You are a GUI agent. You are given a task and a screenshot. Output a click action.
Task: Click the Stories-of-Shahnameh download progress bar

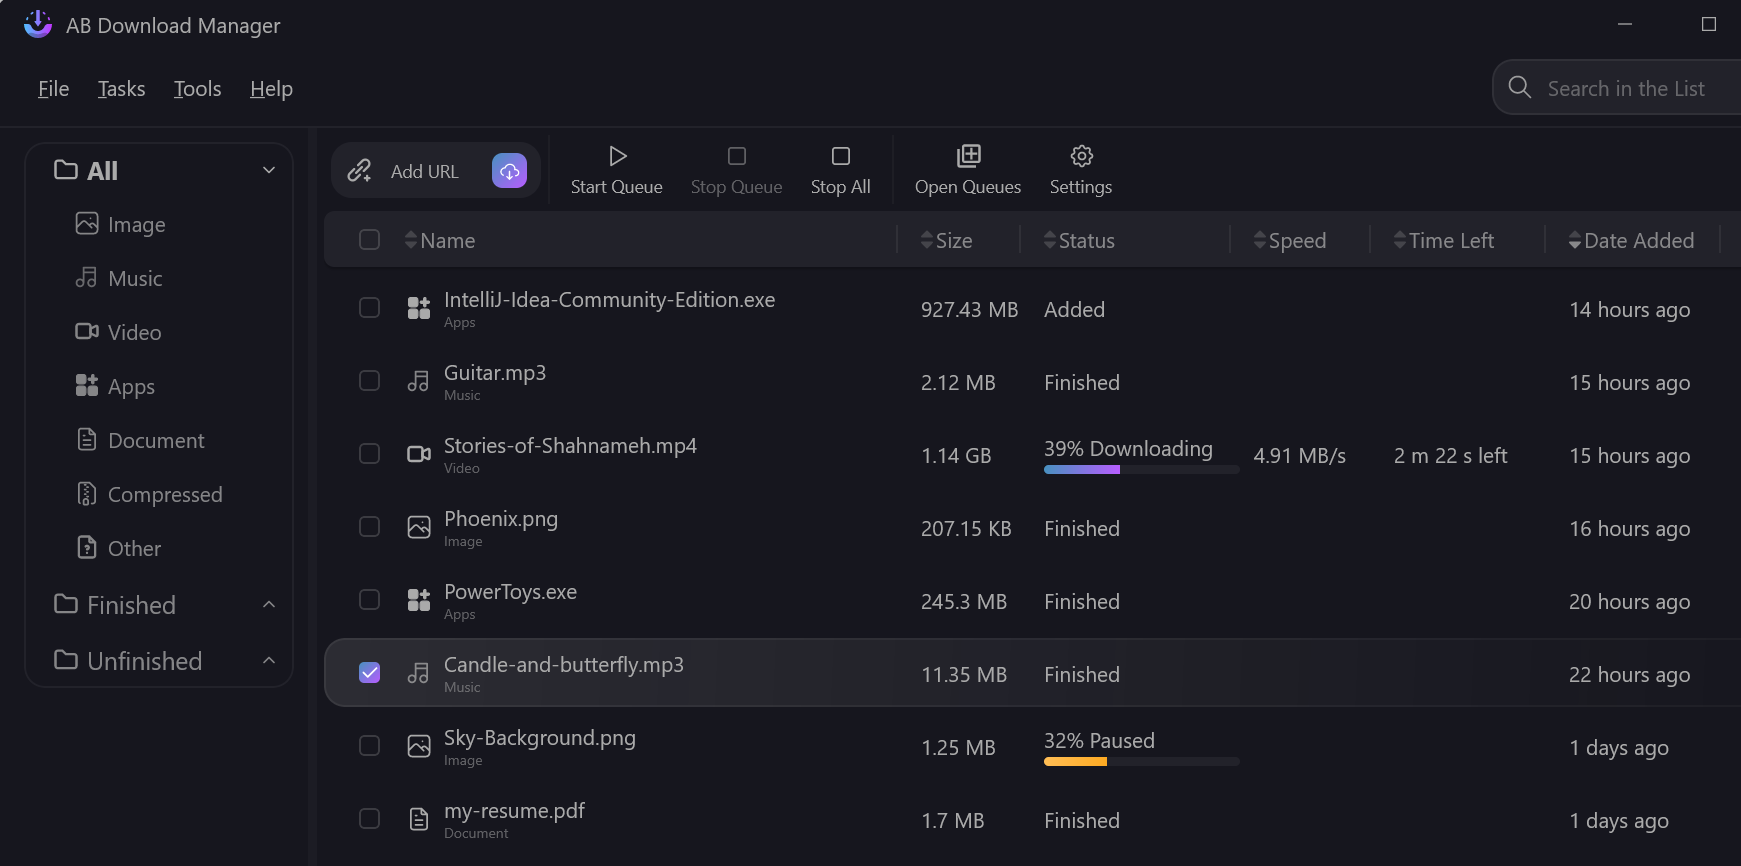(1140, 470)
